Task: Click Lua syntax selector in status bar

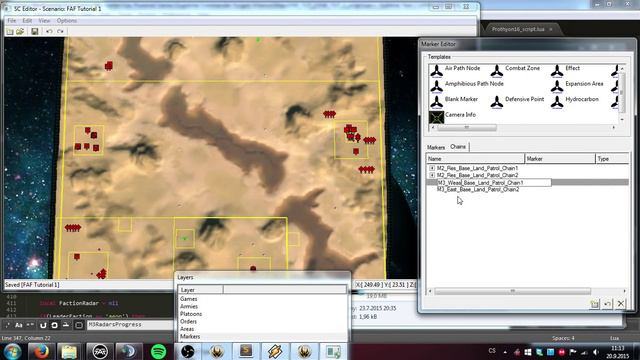Action: 614,338
